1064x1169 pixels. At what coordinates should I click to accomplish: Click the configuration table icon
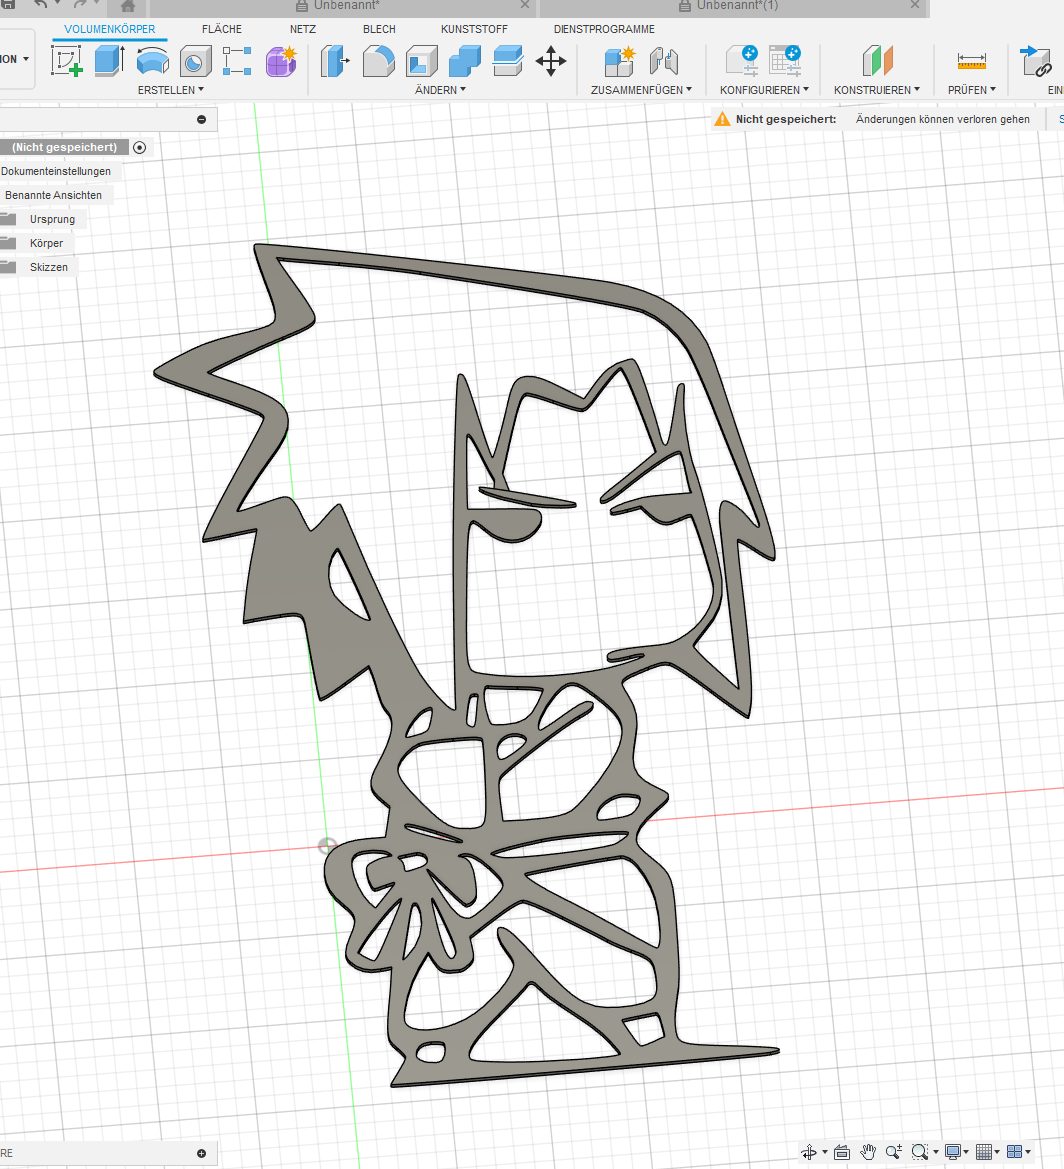click(x=785, y=60)
